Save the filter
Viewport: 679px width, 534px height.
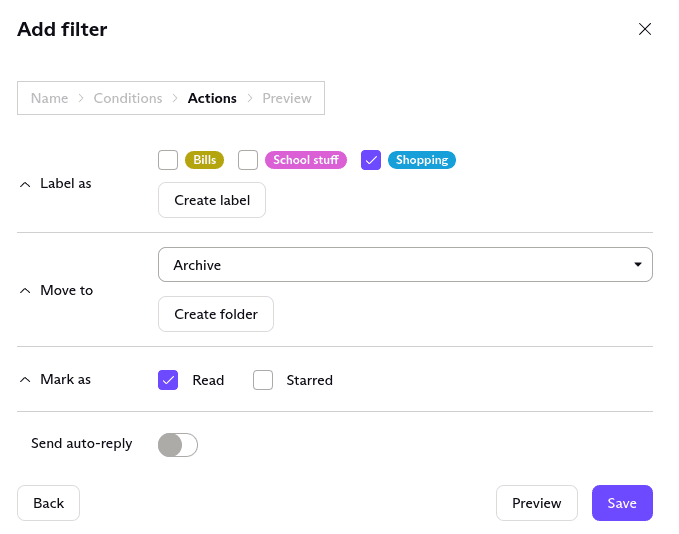pos(622,503)
